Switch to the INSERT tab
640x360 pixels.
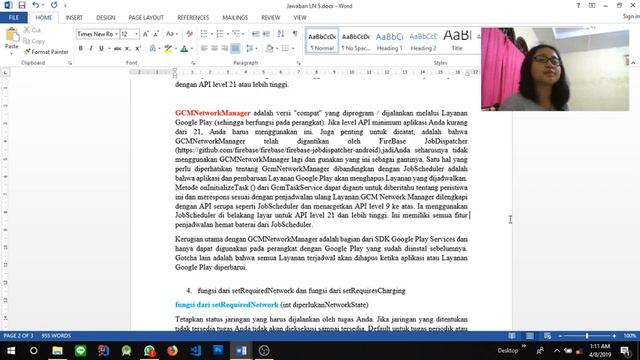74,18
